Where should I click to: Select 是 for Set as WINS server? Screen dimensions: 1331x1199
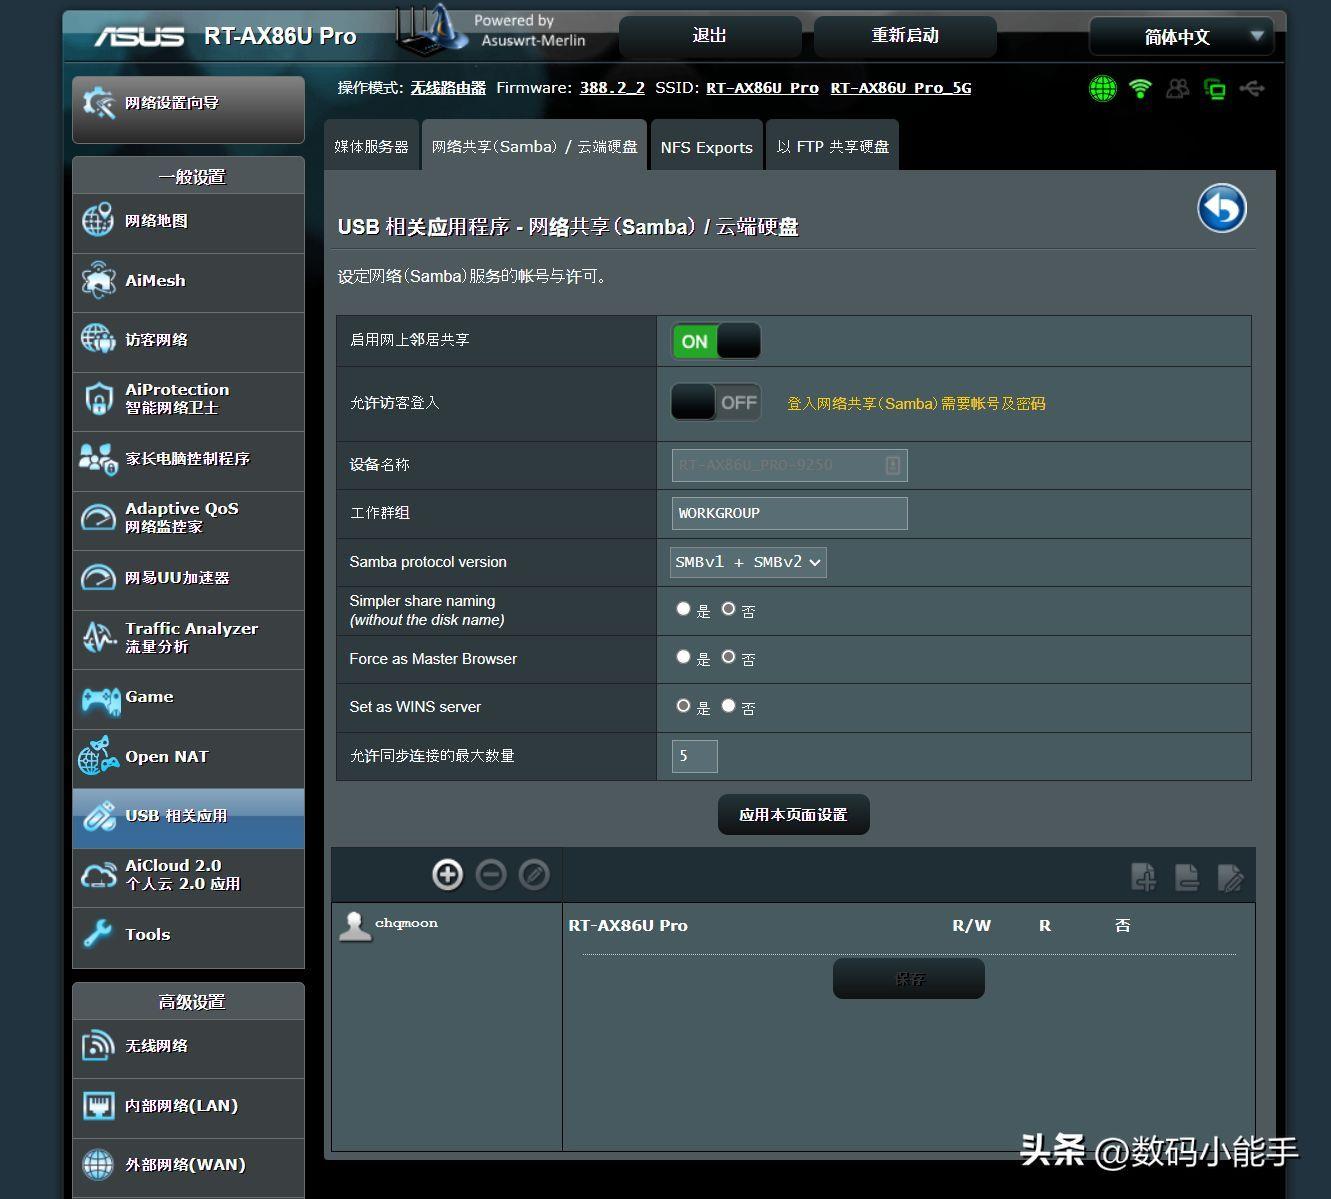tap(683, 705)
